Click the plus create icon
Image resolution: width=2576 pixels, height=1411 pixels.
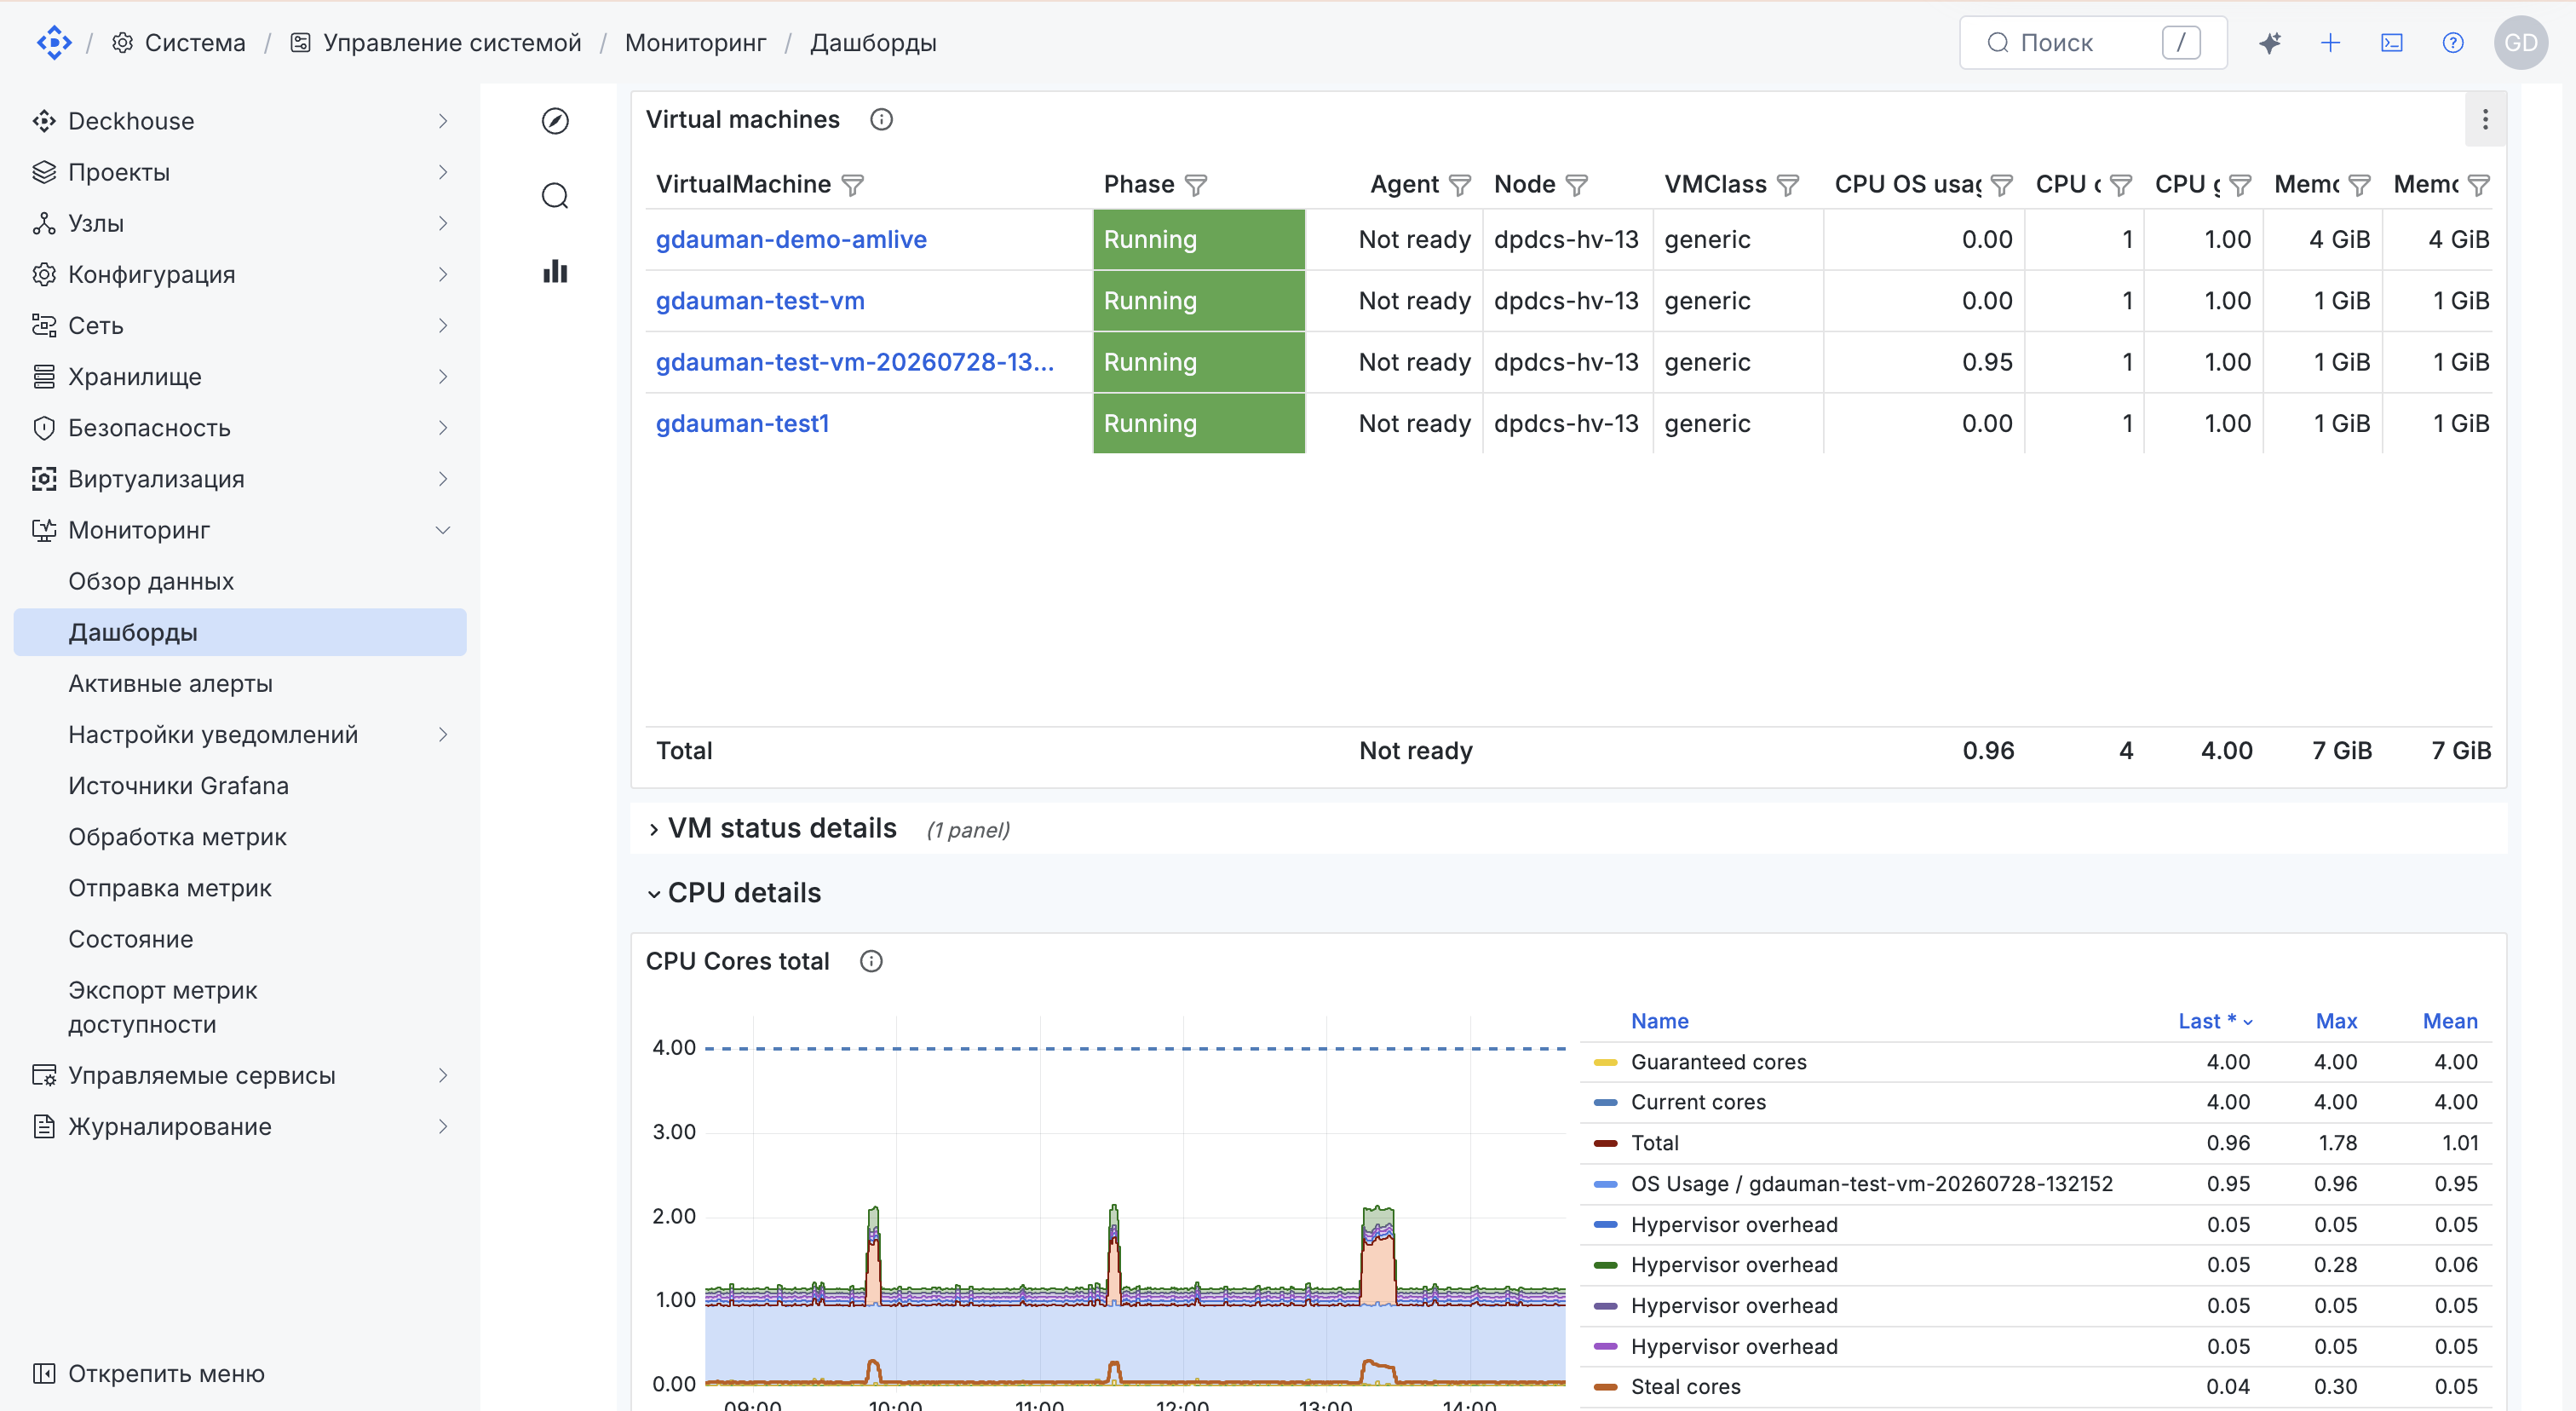click(2330, 43)
